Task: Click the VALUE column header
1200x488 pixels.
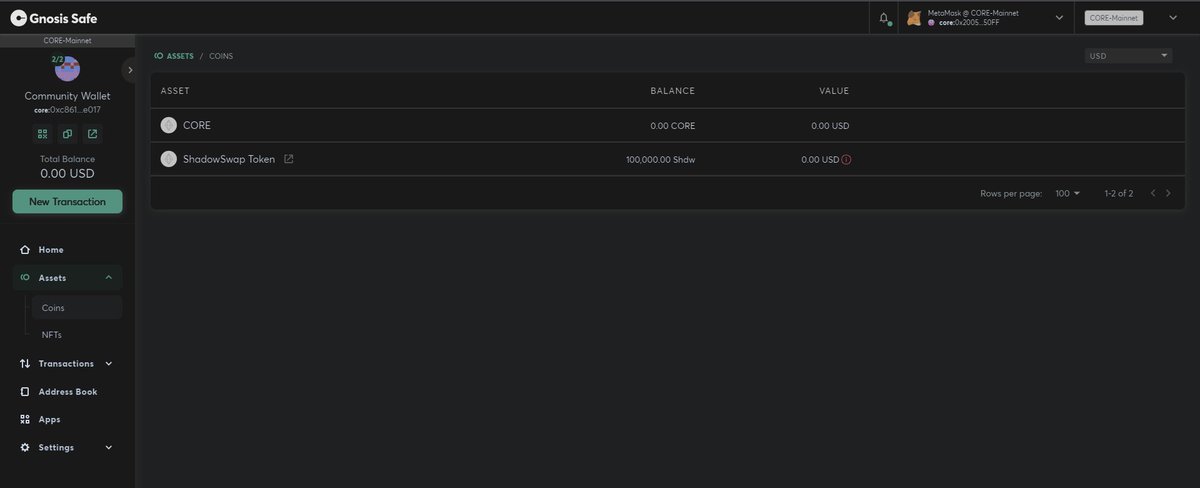Action: [x=834, y=91]
